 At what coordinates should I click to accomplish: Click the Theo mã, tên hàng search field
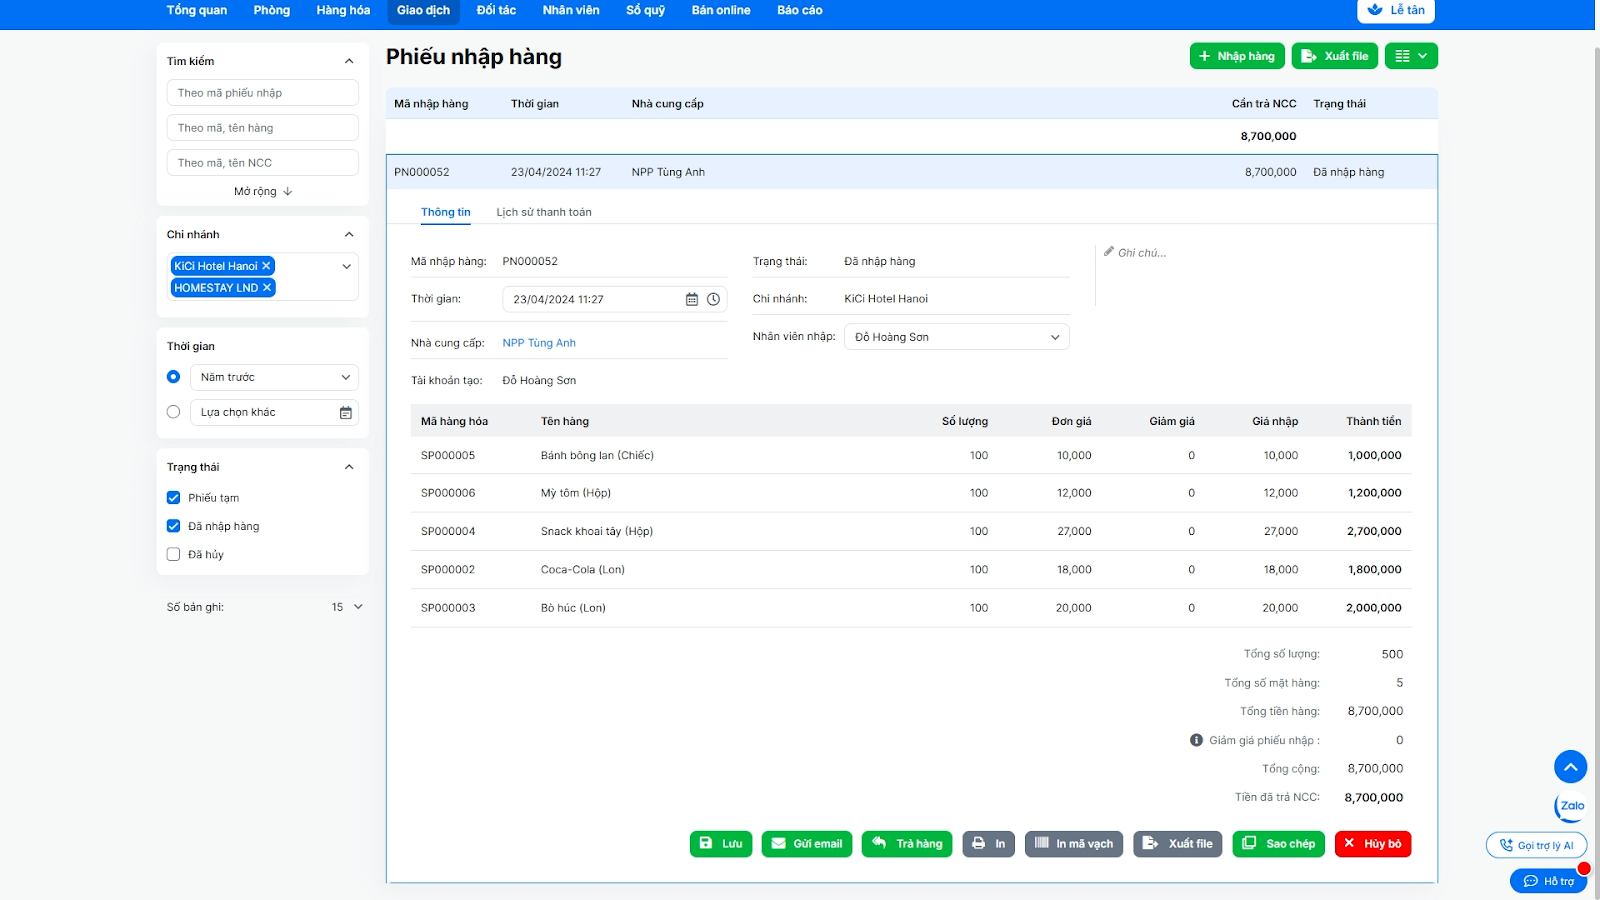[x=263, y=128]
